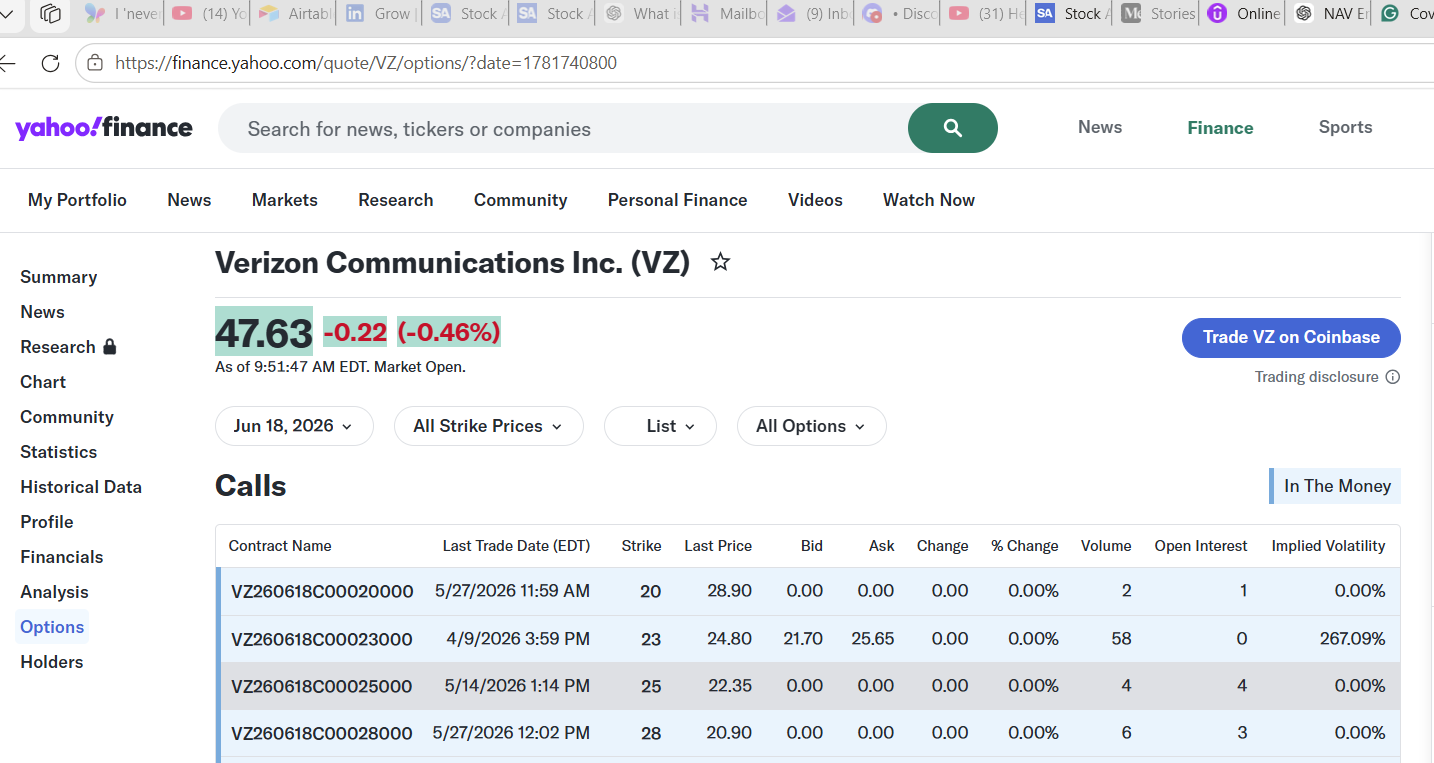Open the tab actions (workspaces) icon
1434x763 pixels.
(x=50, y=14)
